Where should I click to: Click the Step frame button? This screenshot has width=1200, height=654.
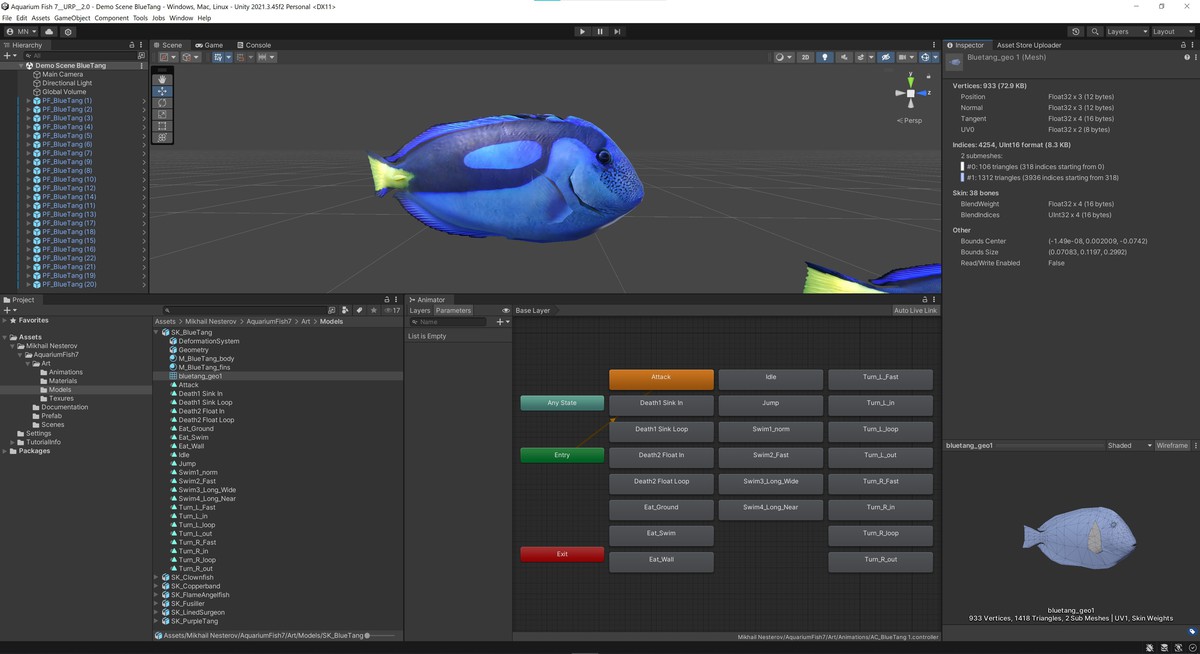(x=617, y=32)
